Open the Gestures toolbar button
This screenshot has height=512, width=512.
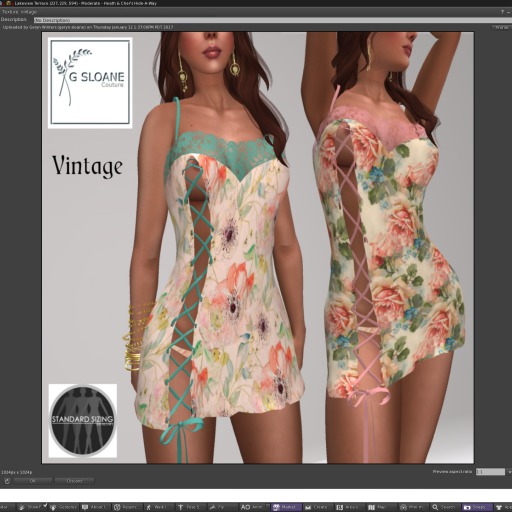[x=64, y=507]
